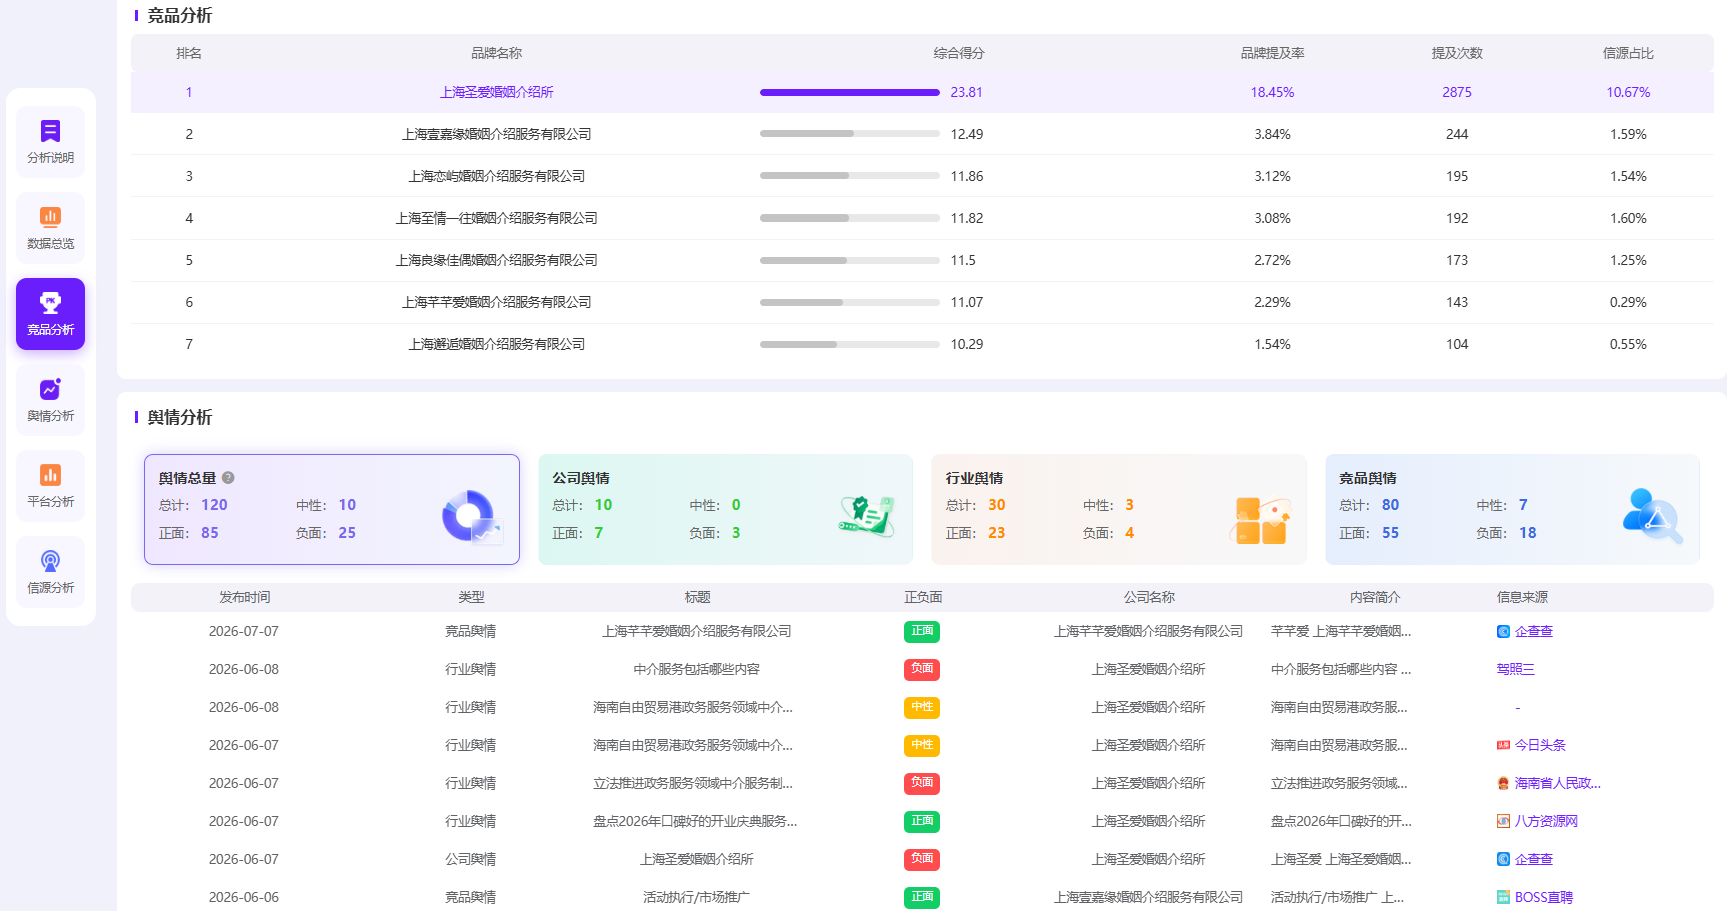1727x911 pixels.
Task: Open the 海南省人民政 source link
Action: click(1557, 783)
